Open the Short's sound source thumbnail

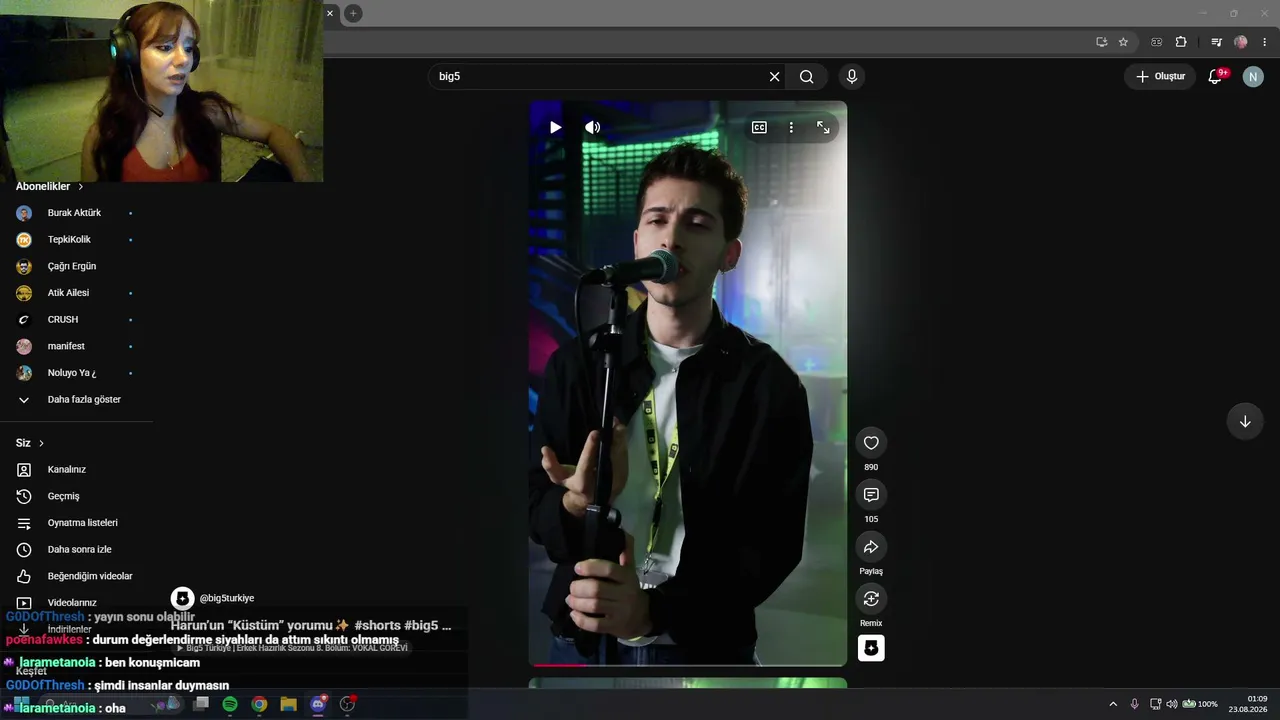(871, 648)
